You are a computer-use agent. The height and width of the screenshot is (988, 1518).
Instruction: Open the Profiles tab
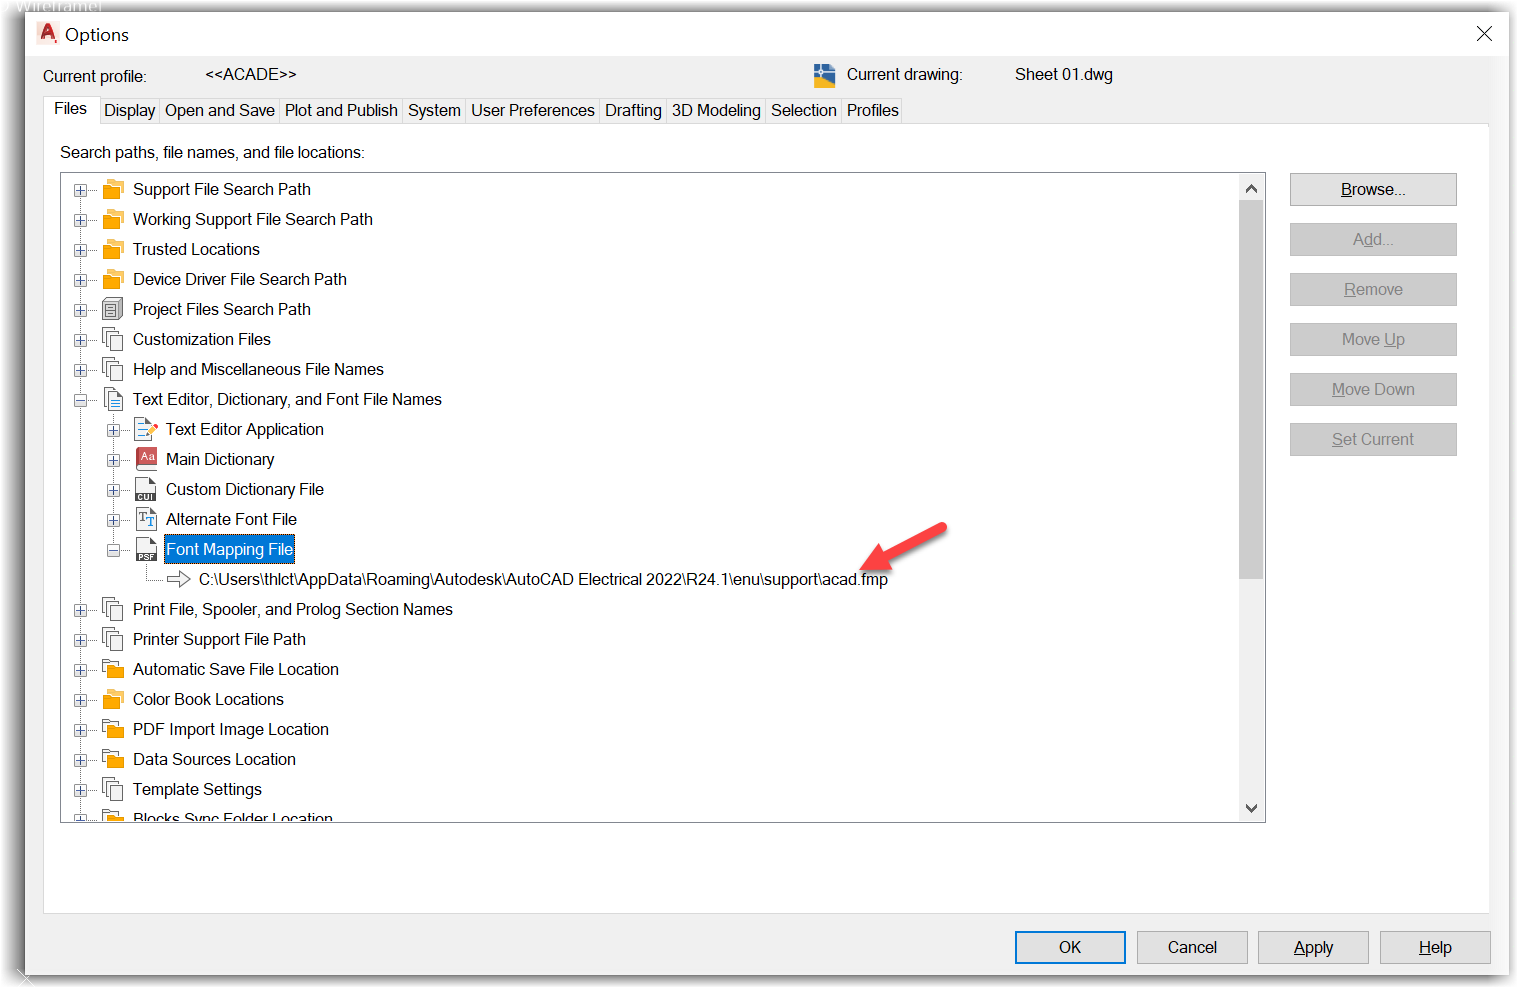click(873, 110)
